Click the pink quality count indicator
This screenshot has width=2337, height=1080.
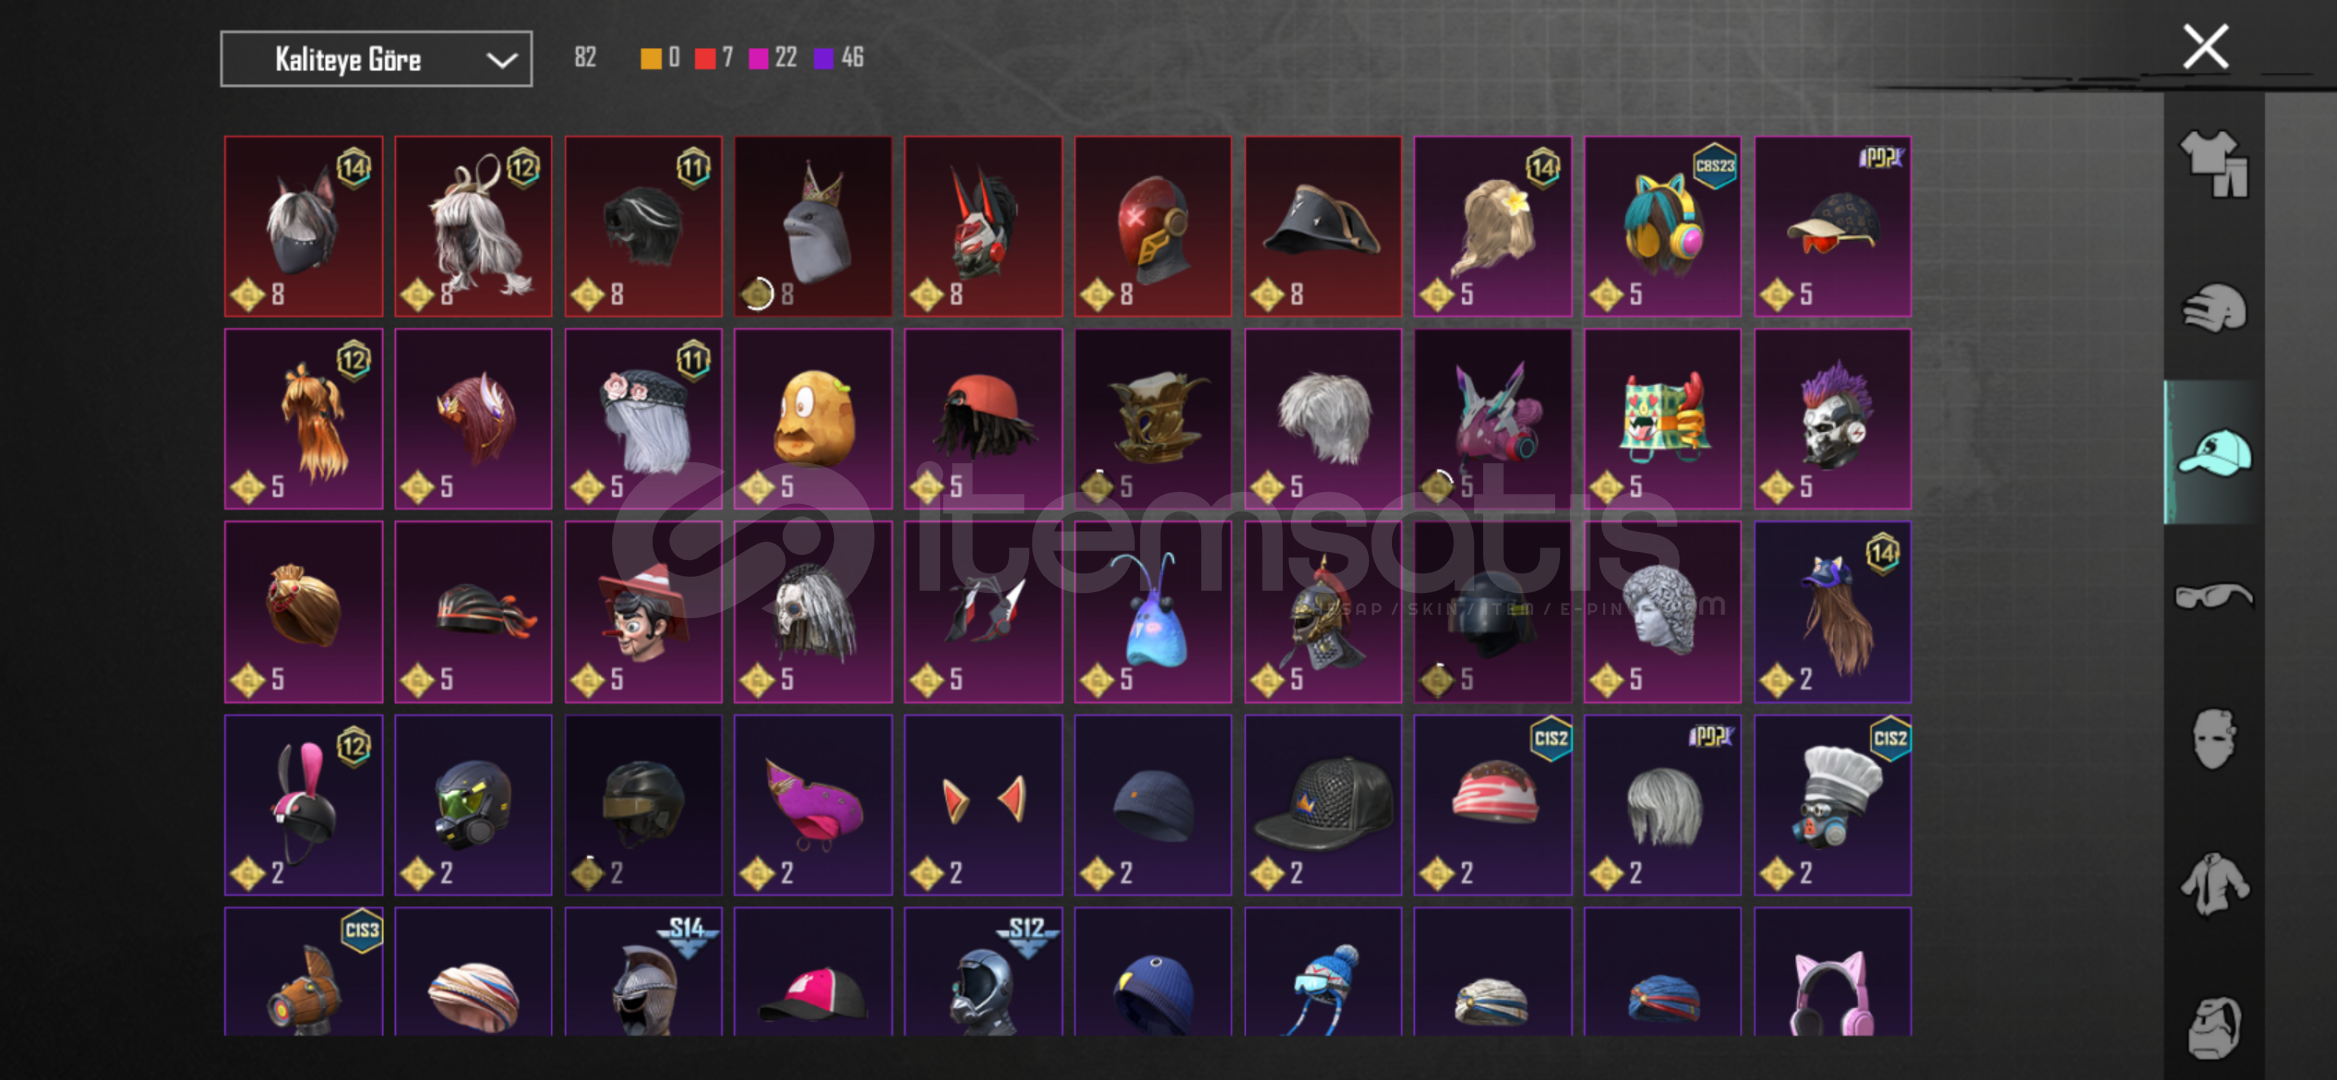pyautogui.click(x=773, y=58)
